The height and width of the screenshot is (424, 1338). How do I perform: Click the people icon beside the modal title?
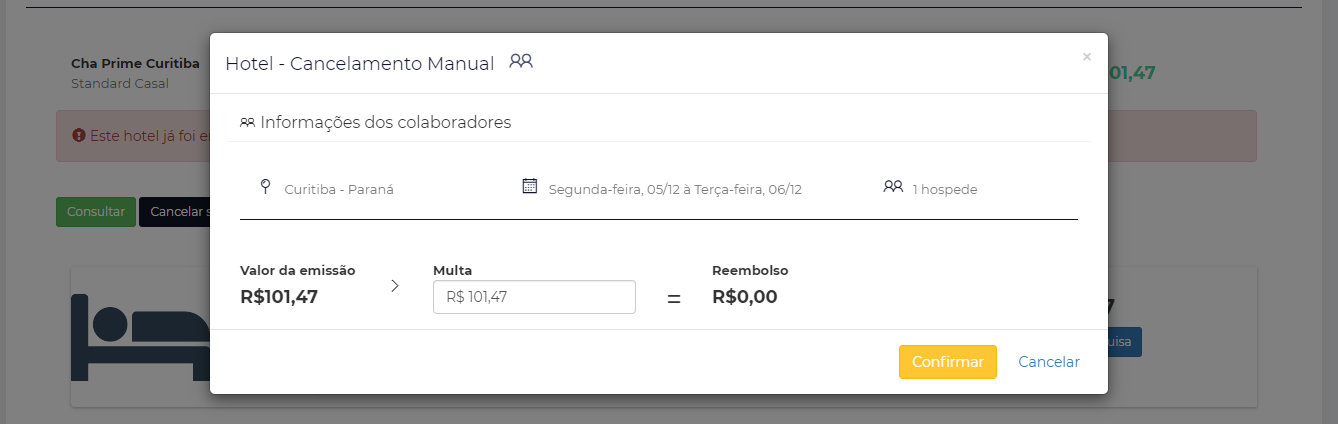[x=520, y=61]
